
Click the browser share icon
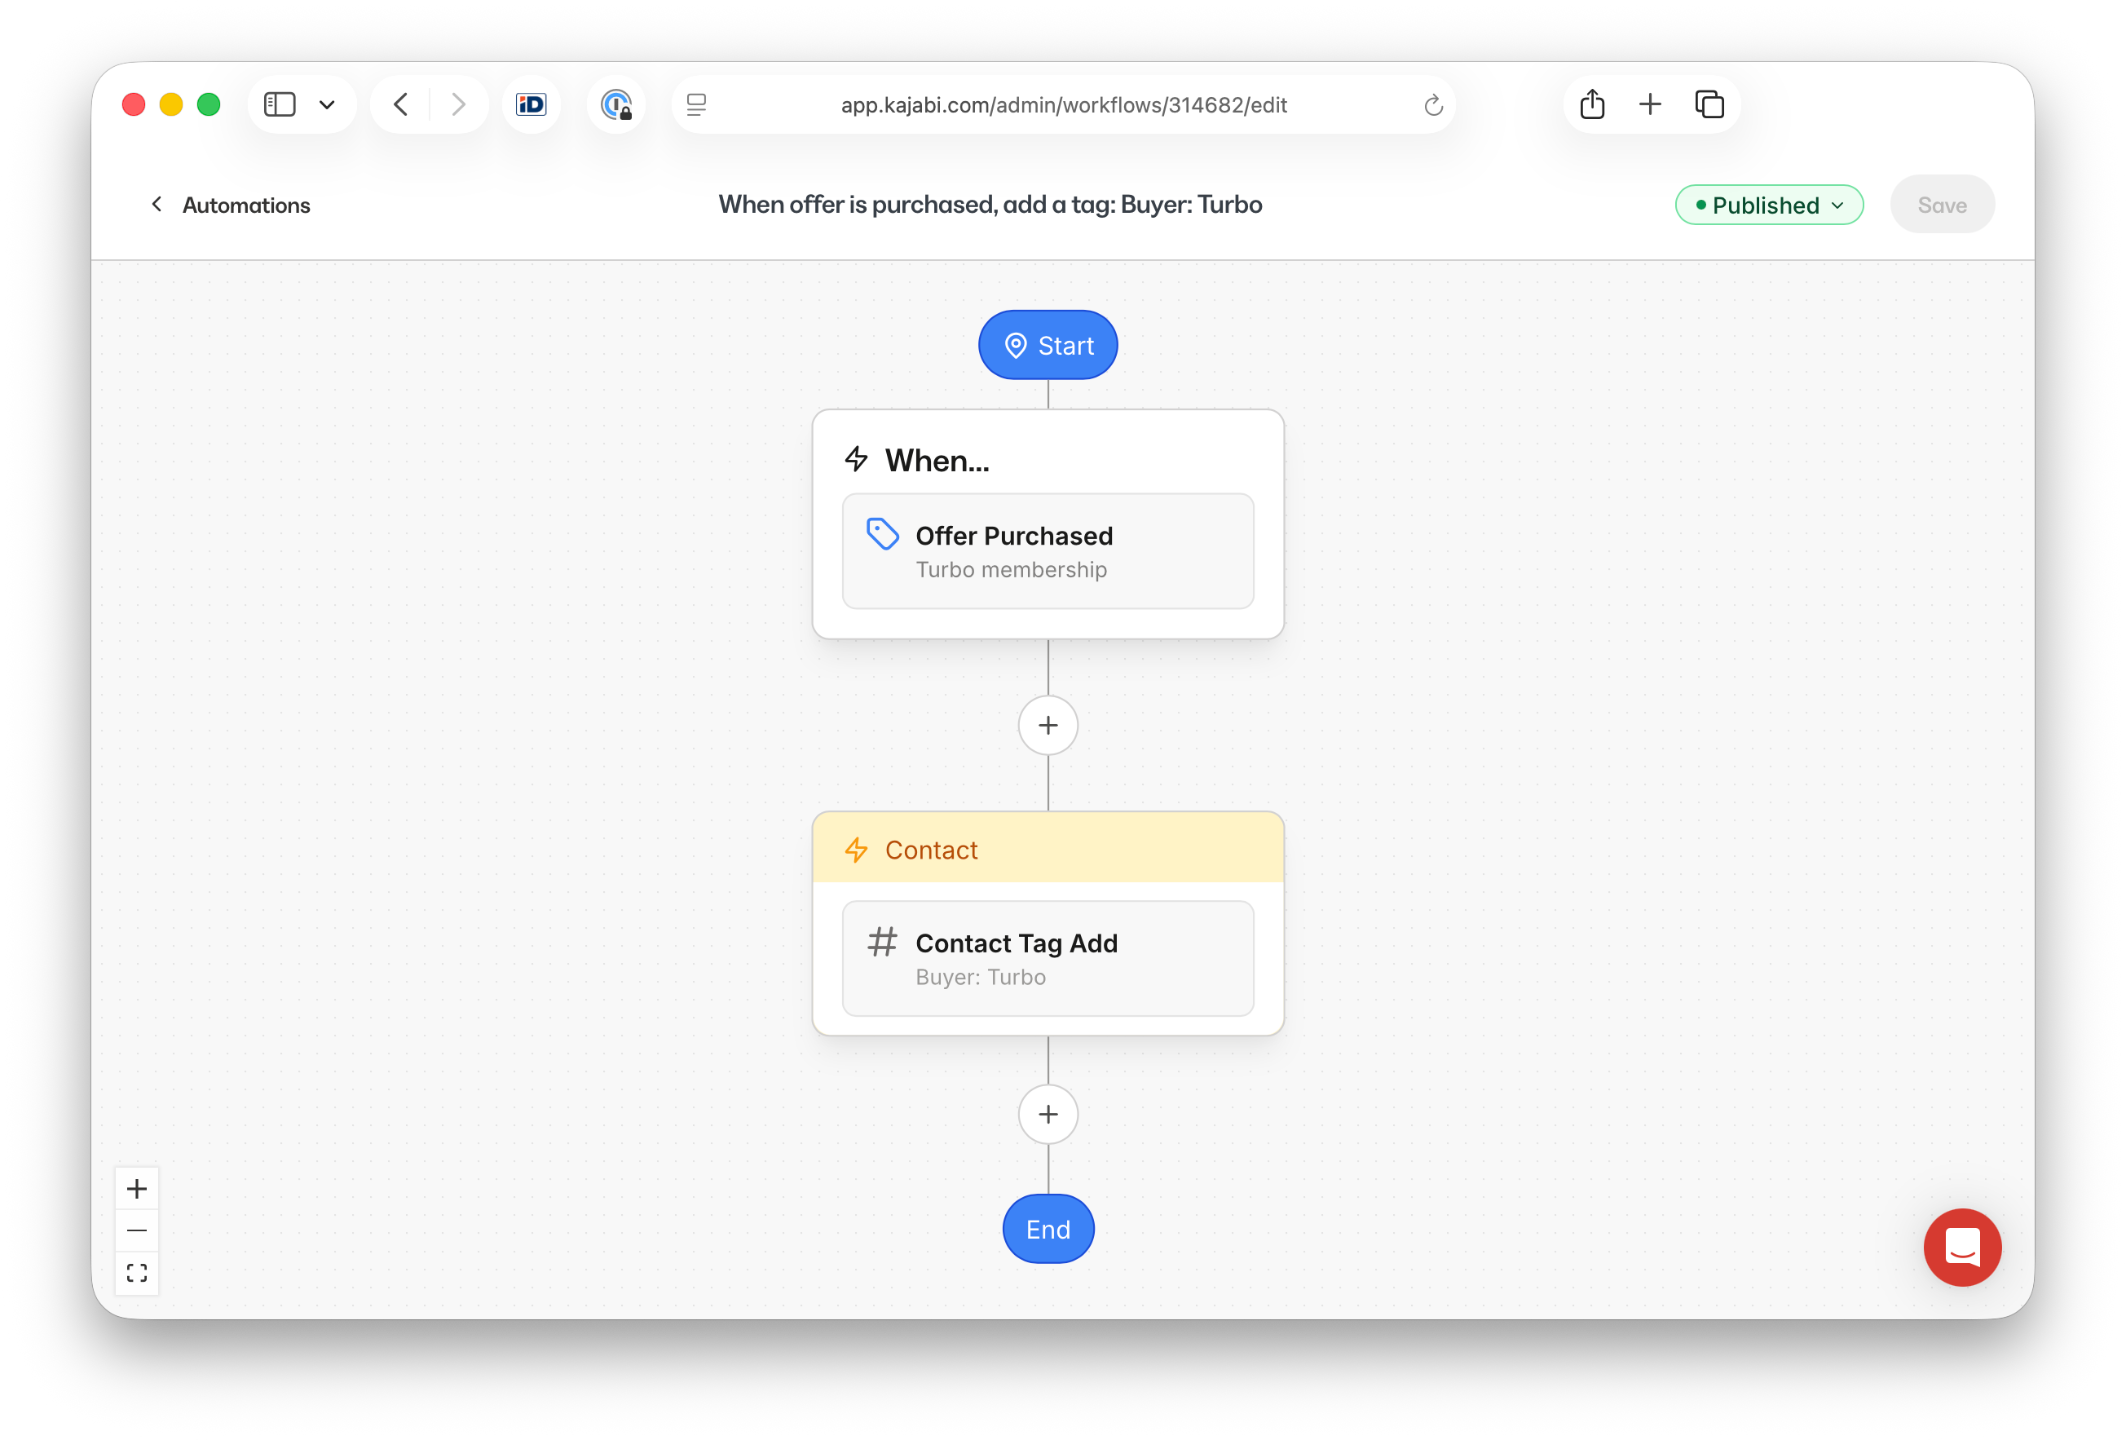tap(1592, 104)
